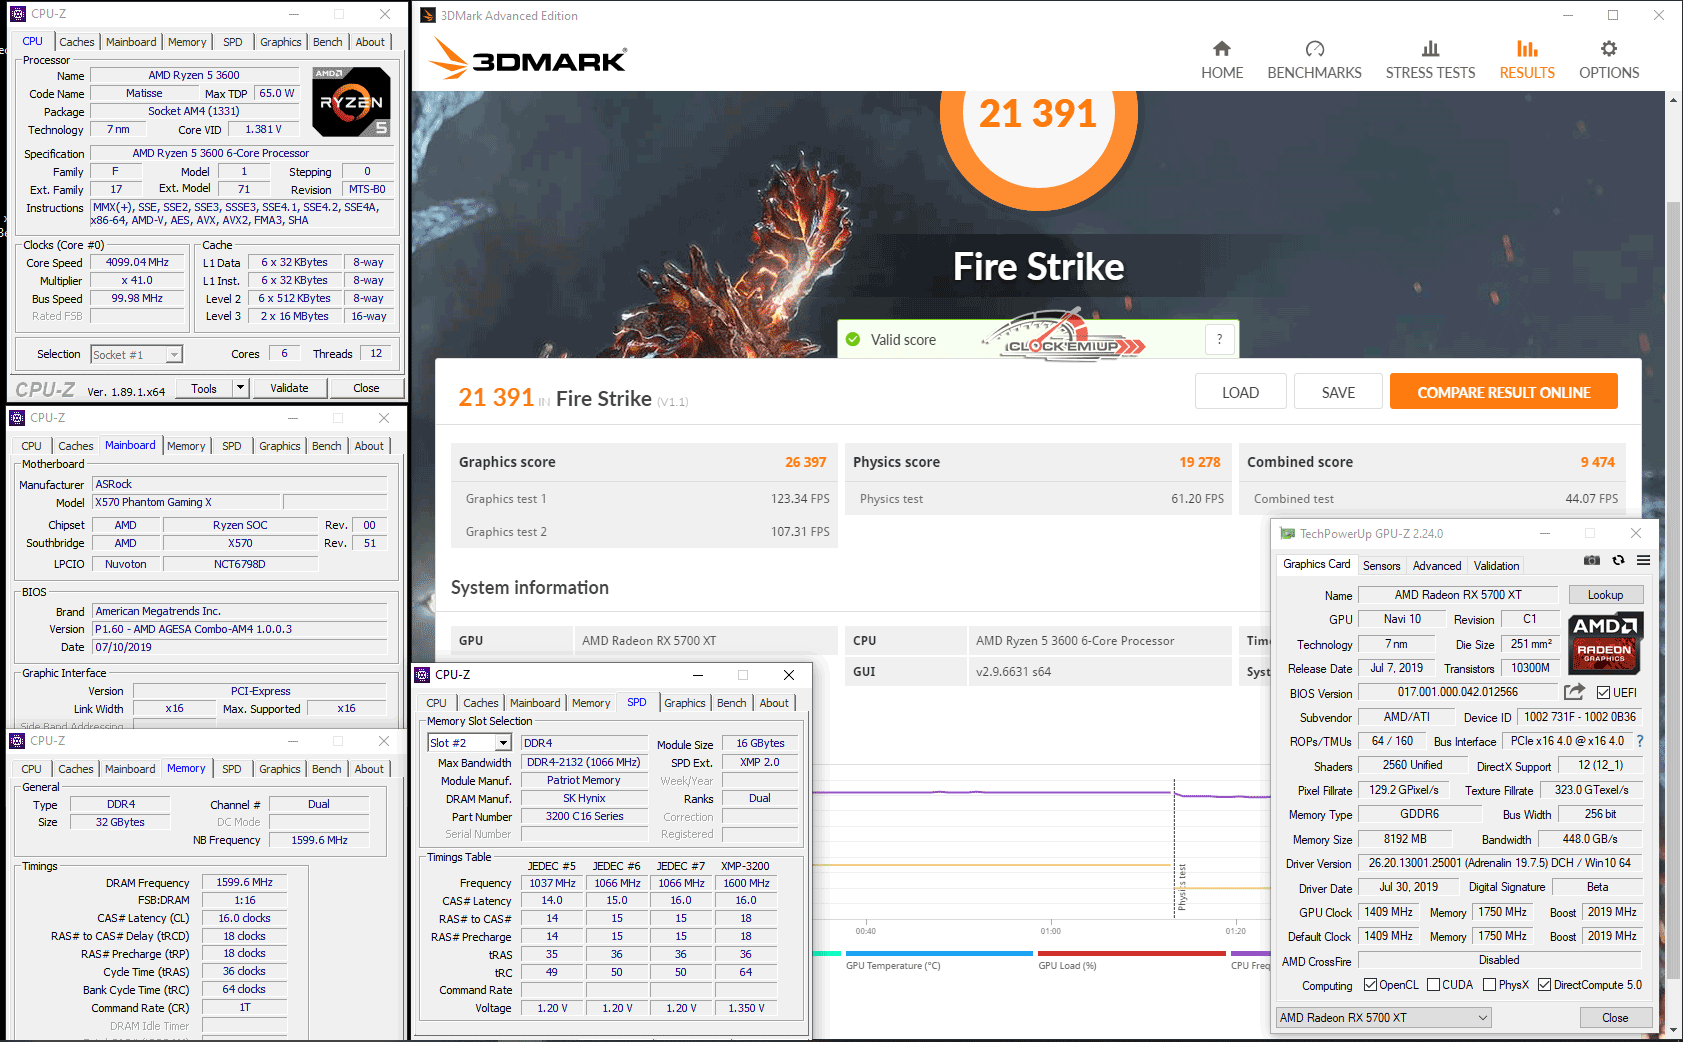The height and width of the screenshot is (1042, 1683).
Task: Click the BIOS export share icon
Action: [1574, 692]
